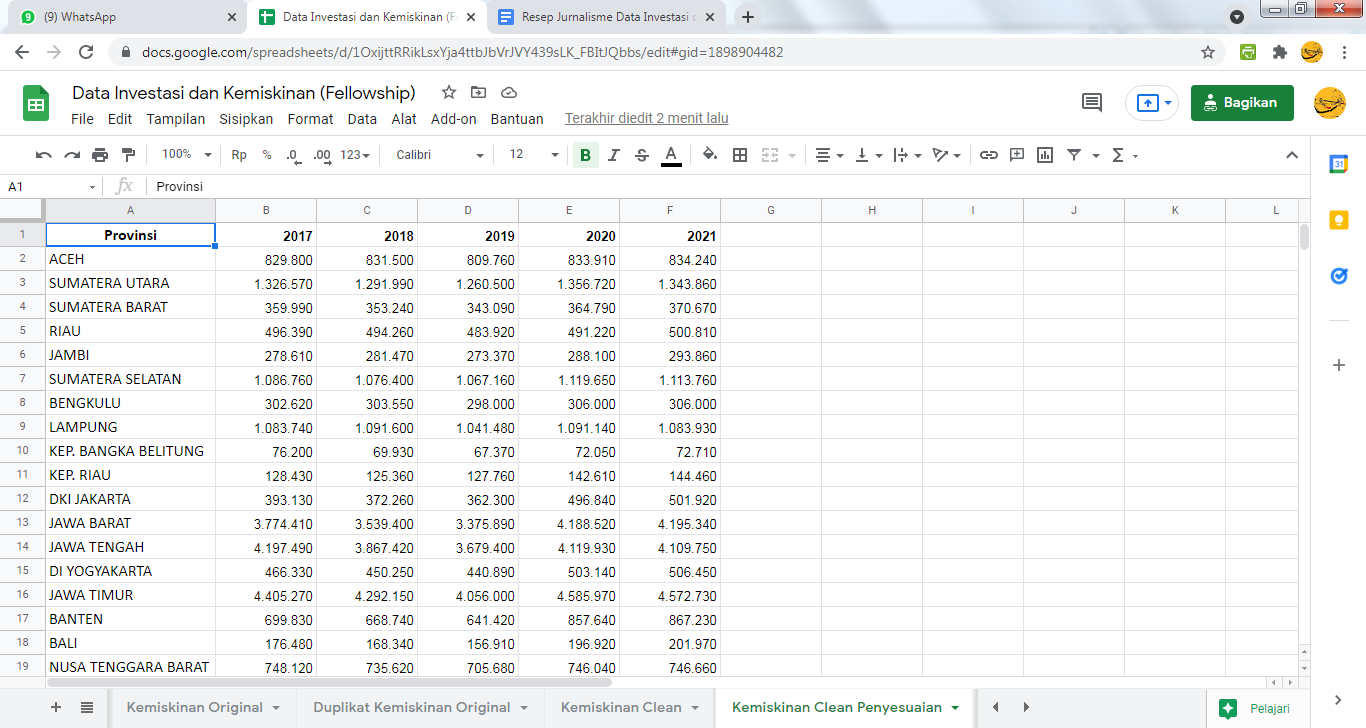
Task: Click the insert link icon
Action: tap(988, 155)
